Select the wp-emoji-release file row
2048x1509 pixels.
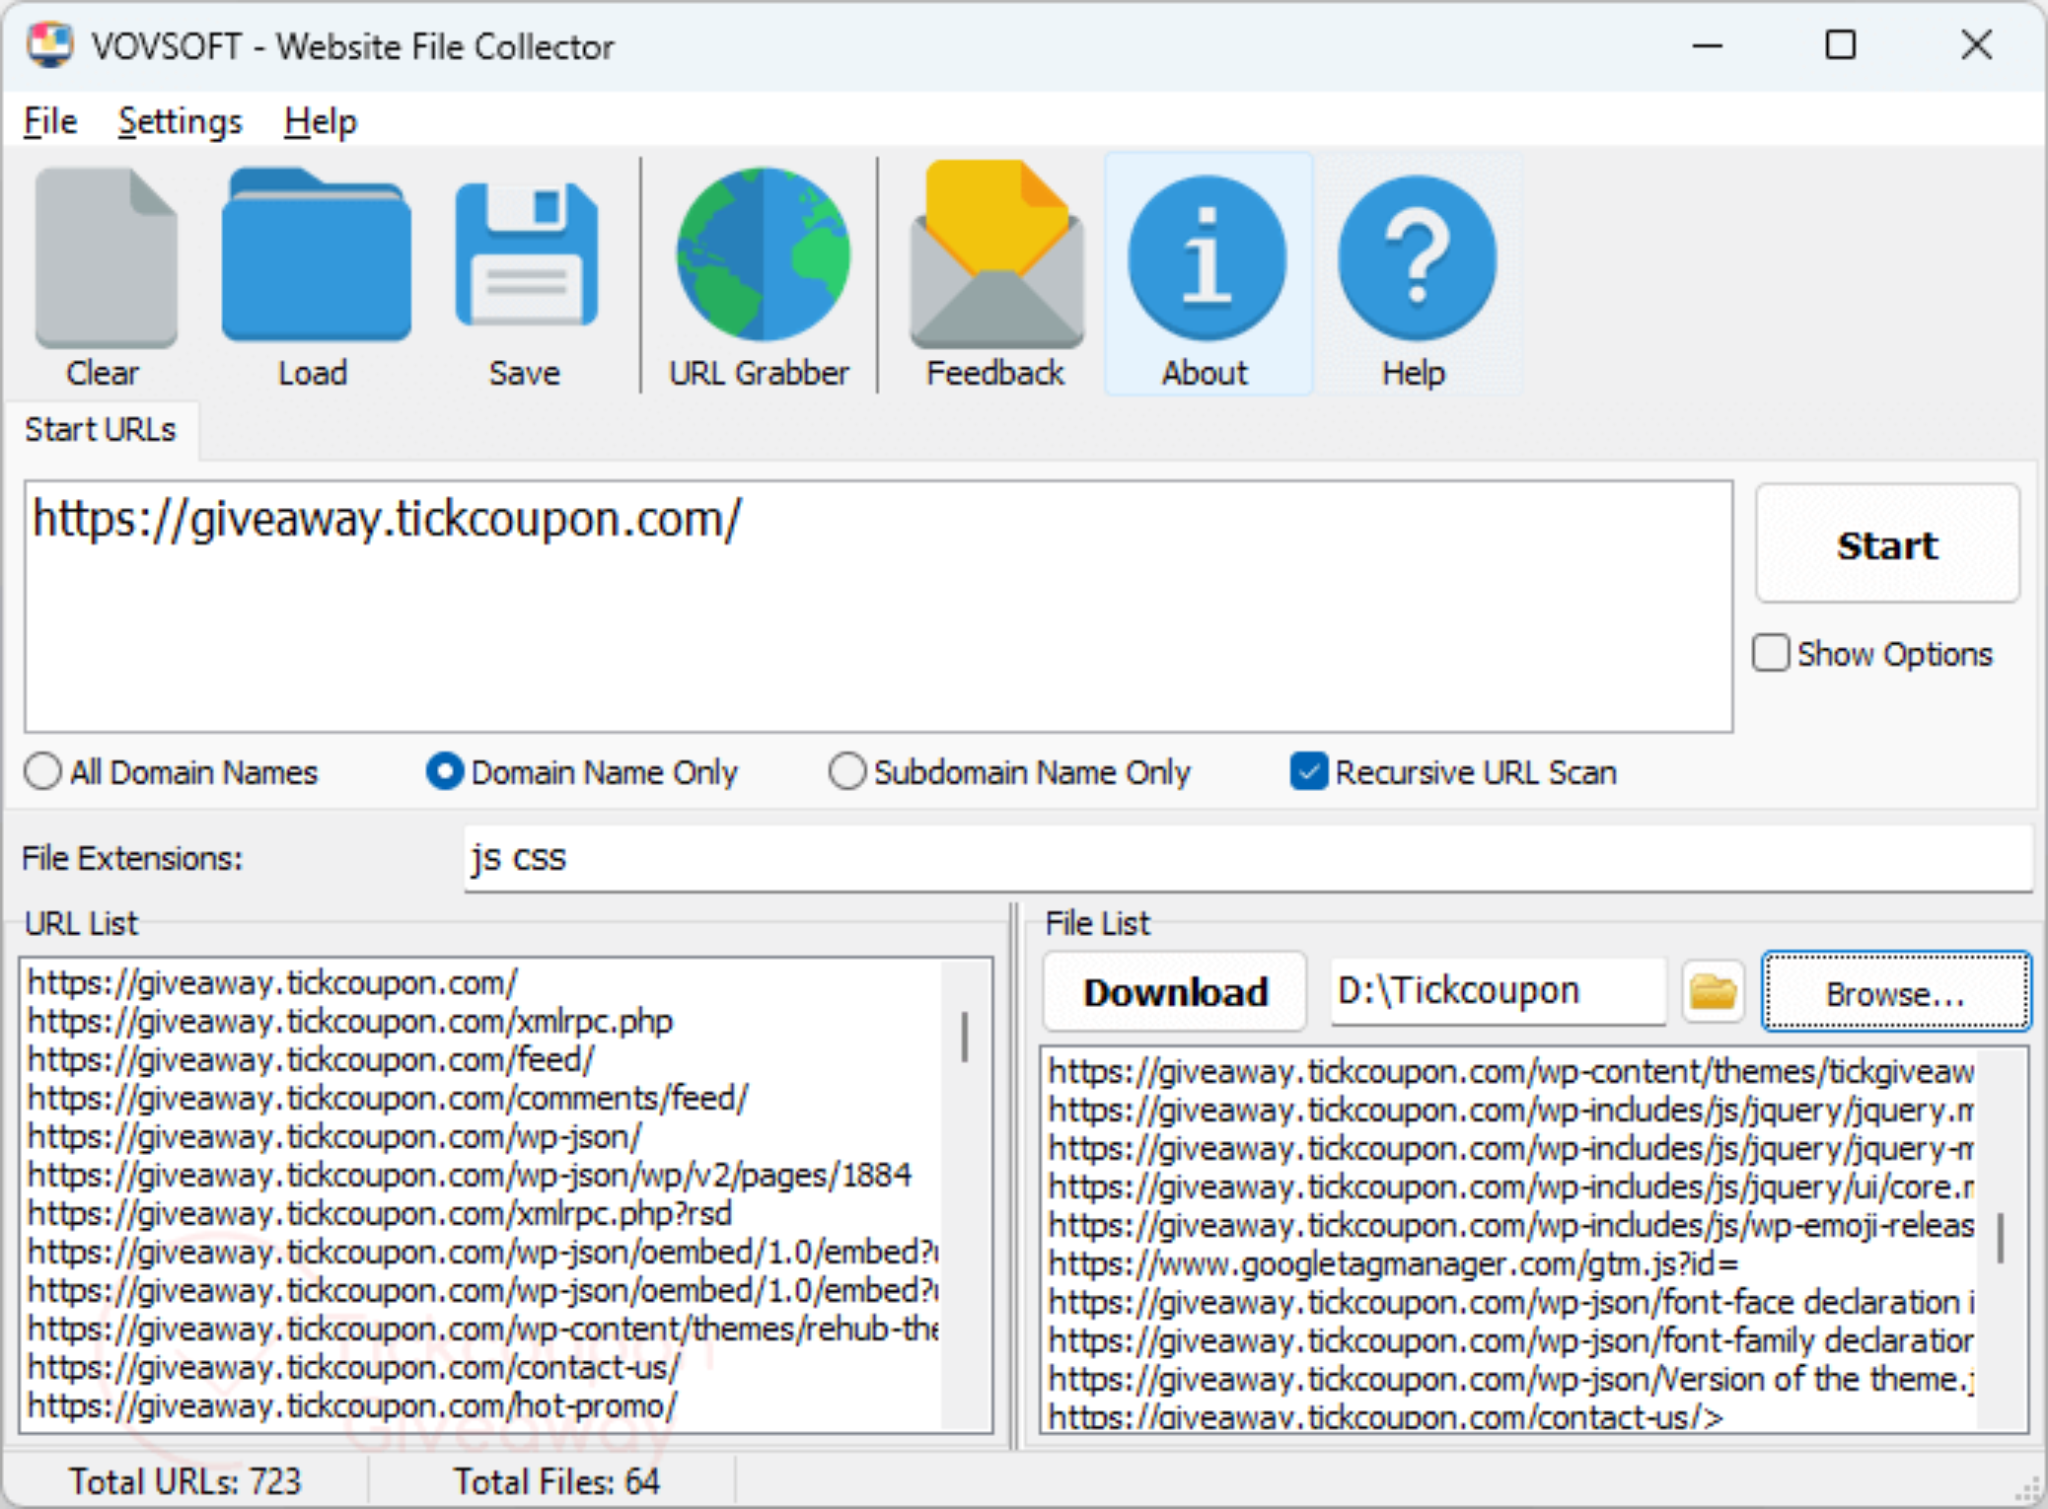click(x=1510, y=1226)
